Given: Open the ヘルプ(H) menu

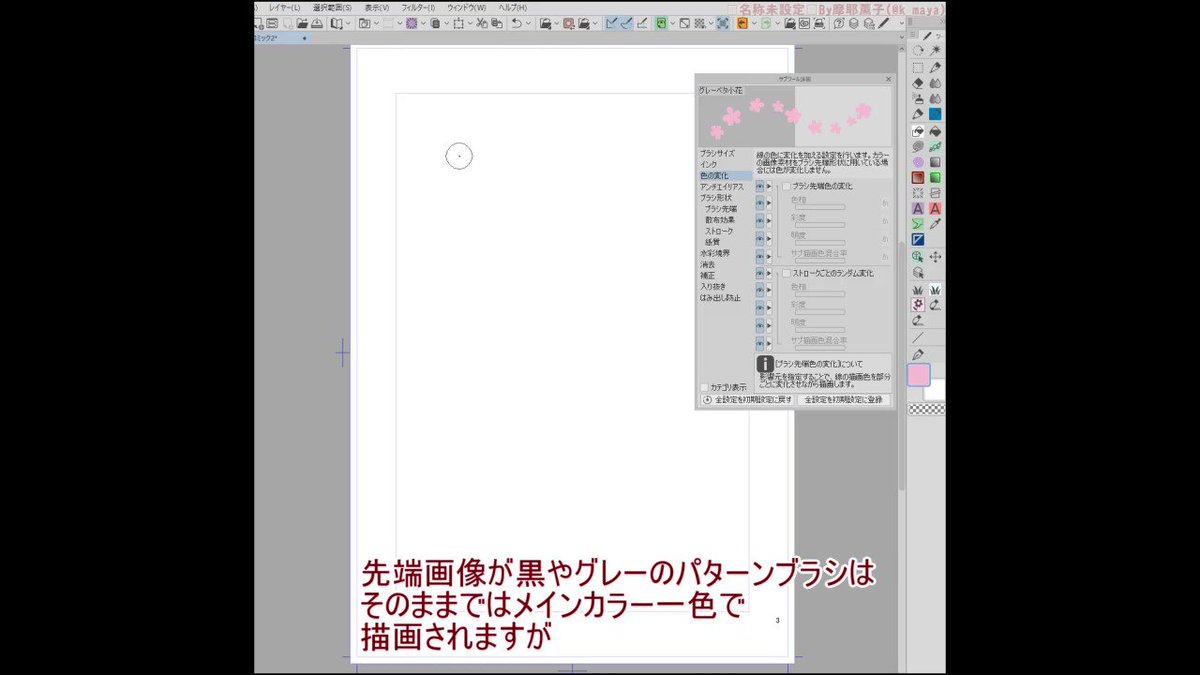Looking at the screenshot, I should (x=514, y=7).
